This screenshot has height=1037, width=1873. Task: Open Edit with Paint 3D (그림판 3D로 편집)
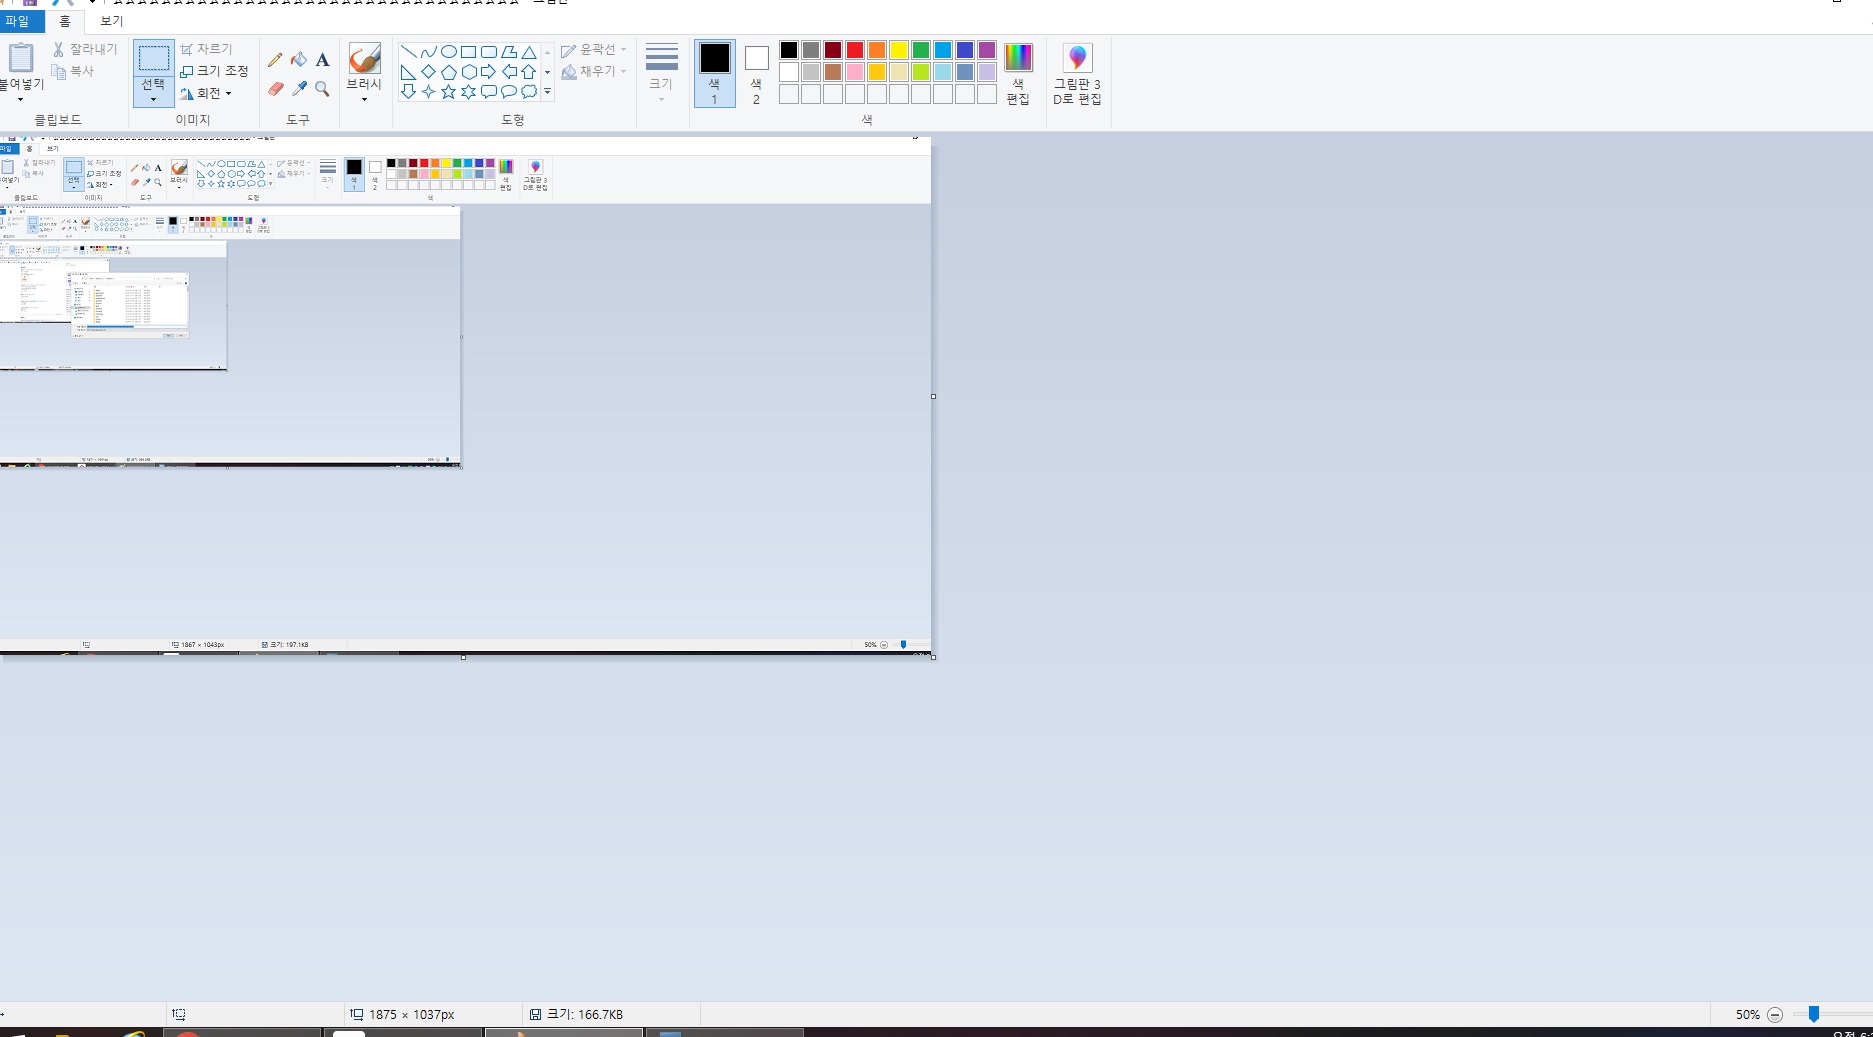click(1077, 75)
